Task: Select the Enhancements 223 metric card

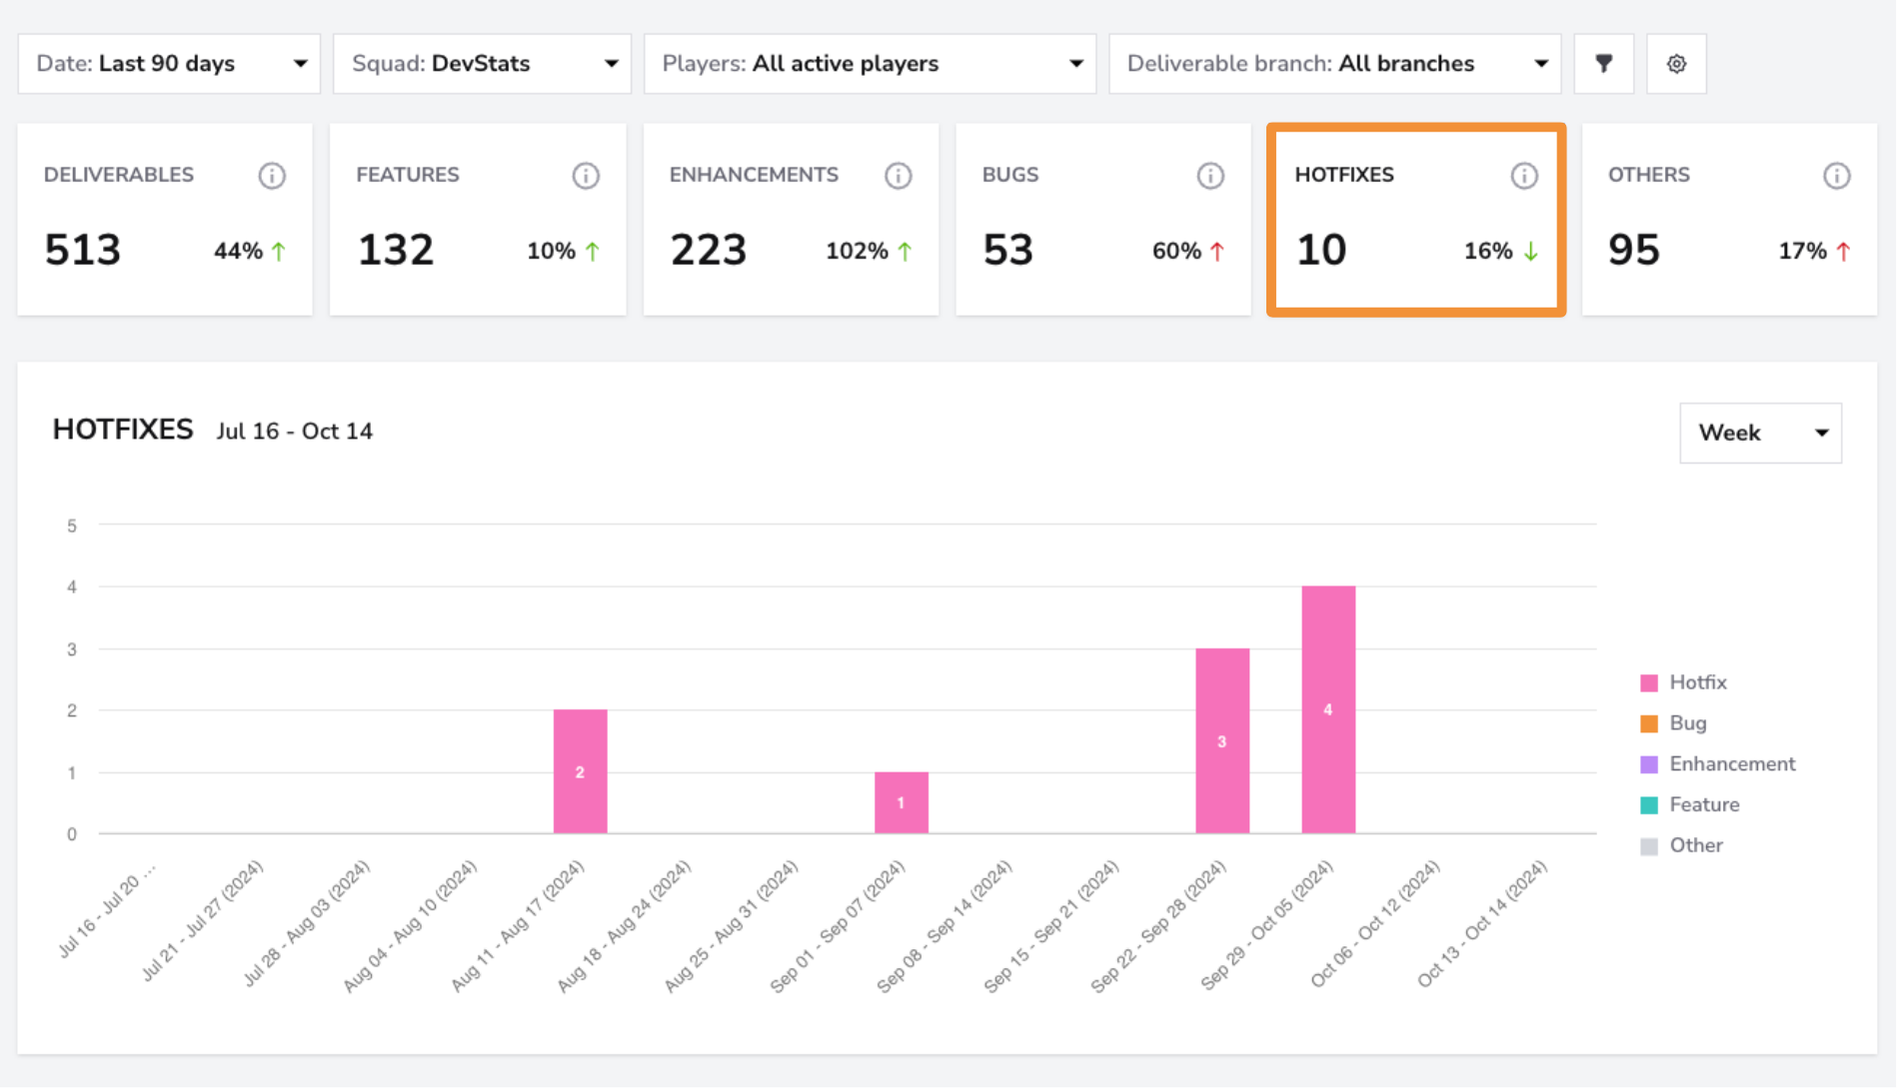Action: (x=791, y=220)
